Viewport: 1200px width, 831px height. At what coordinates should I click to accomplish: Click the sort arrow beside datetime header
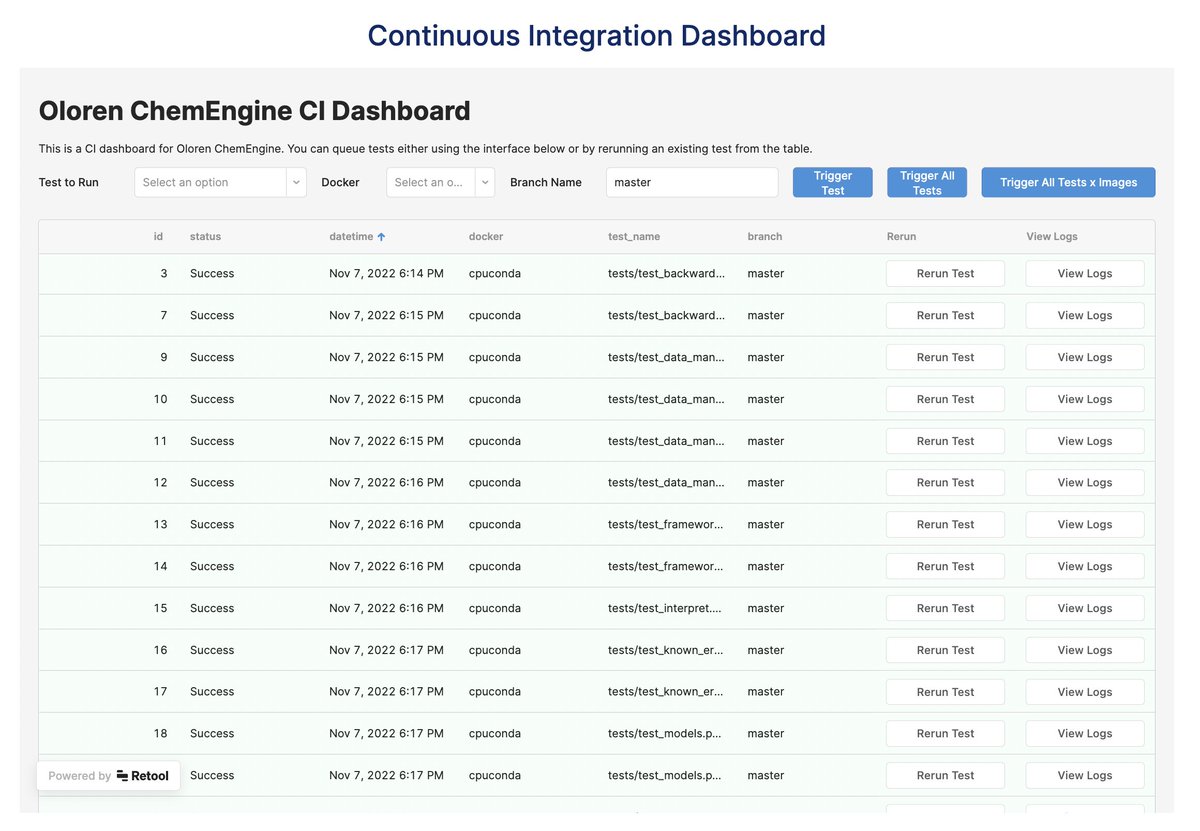(x=381, y=237)
